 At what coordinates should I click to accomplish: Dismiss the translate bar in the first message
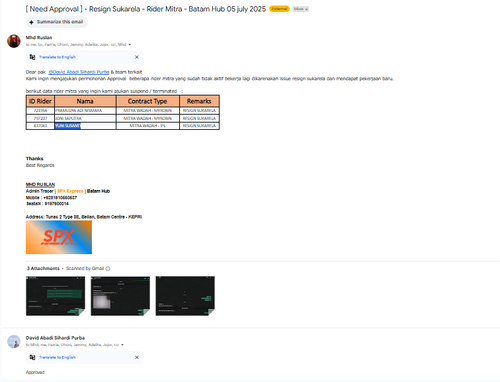pyautogui.click(x=137, y=57)
